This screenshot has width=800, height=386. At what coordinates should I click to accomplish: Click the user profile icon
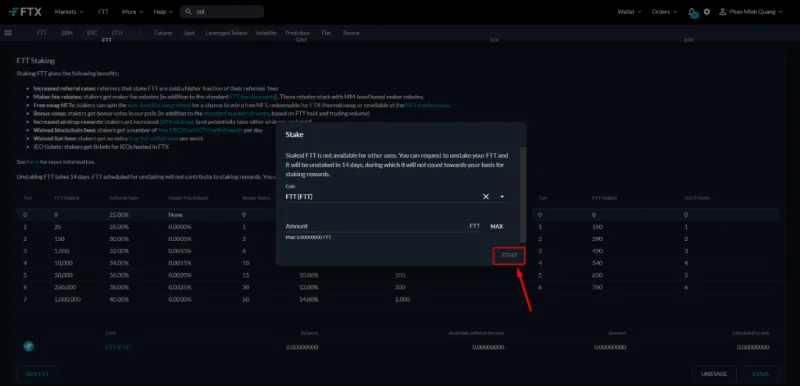point(722,12)
